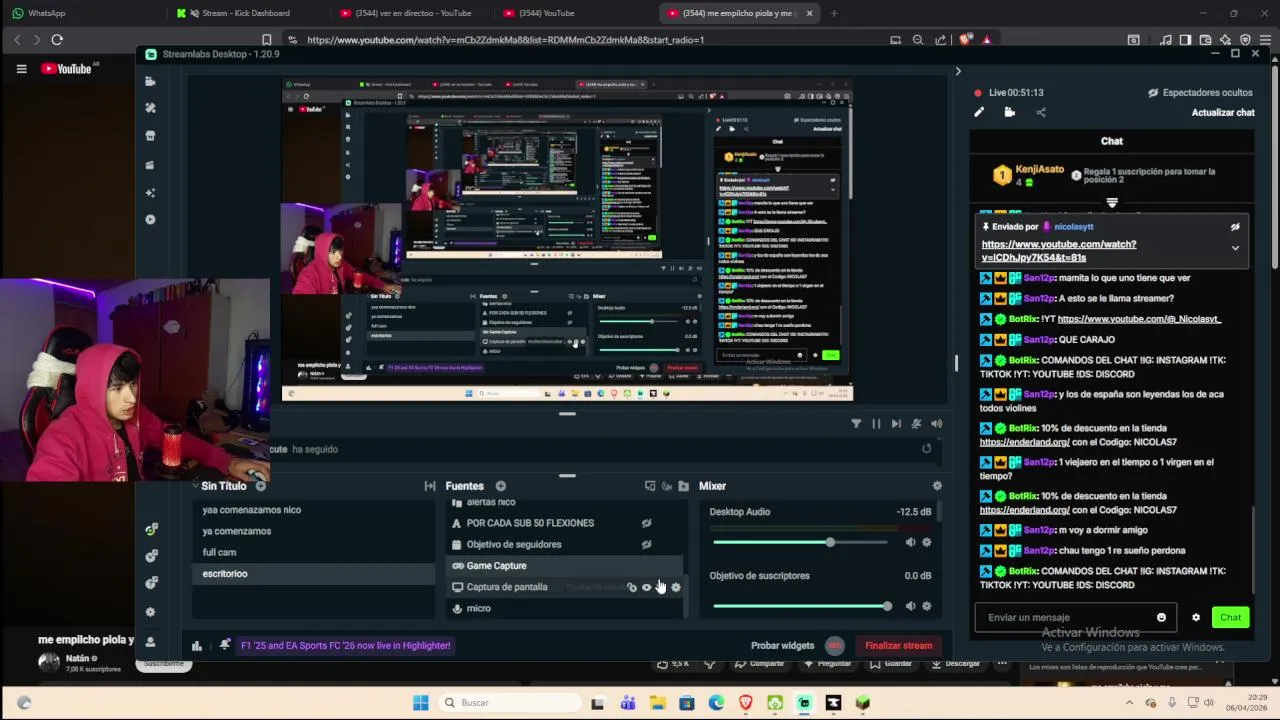Select the 'escritorioo' scene
1280x720 pixels.
point(312,574)
